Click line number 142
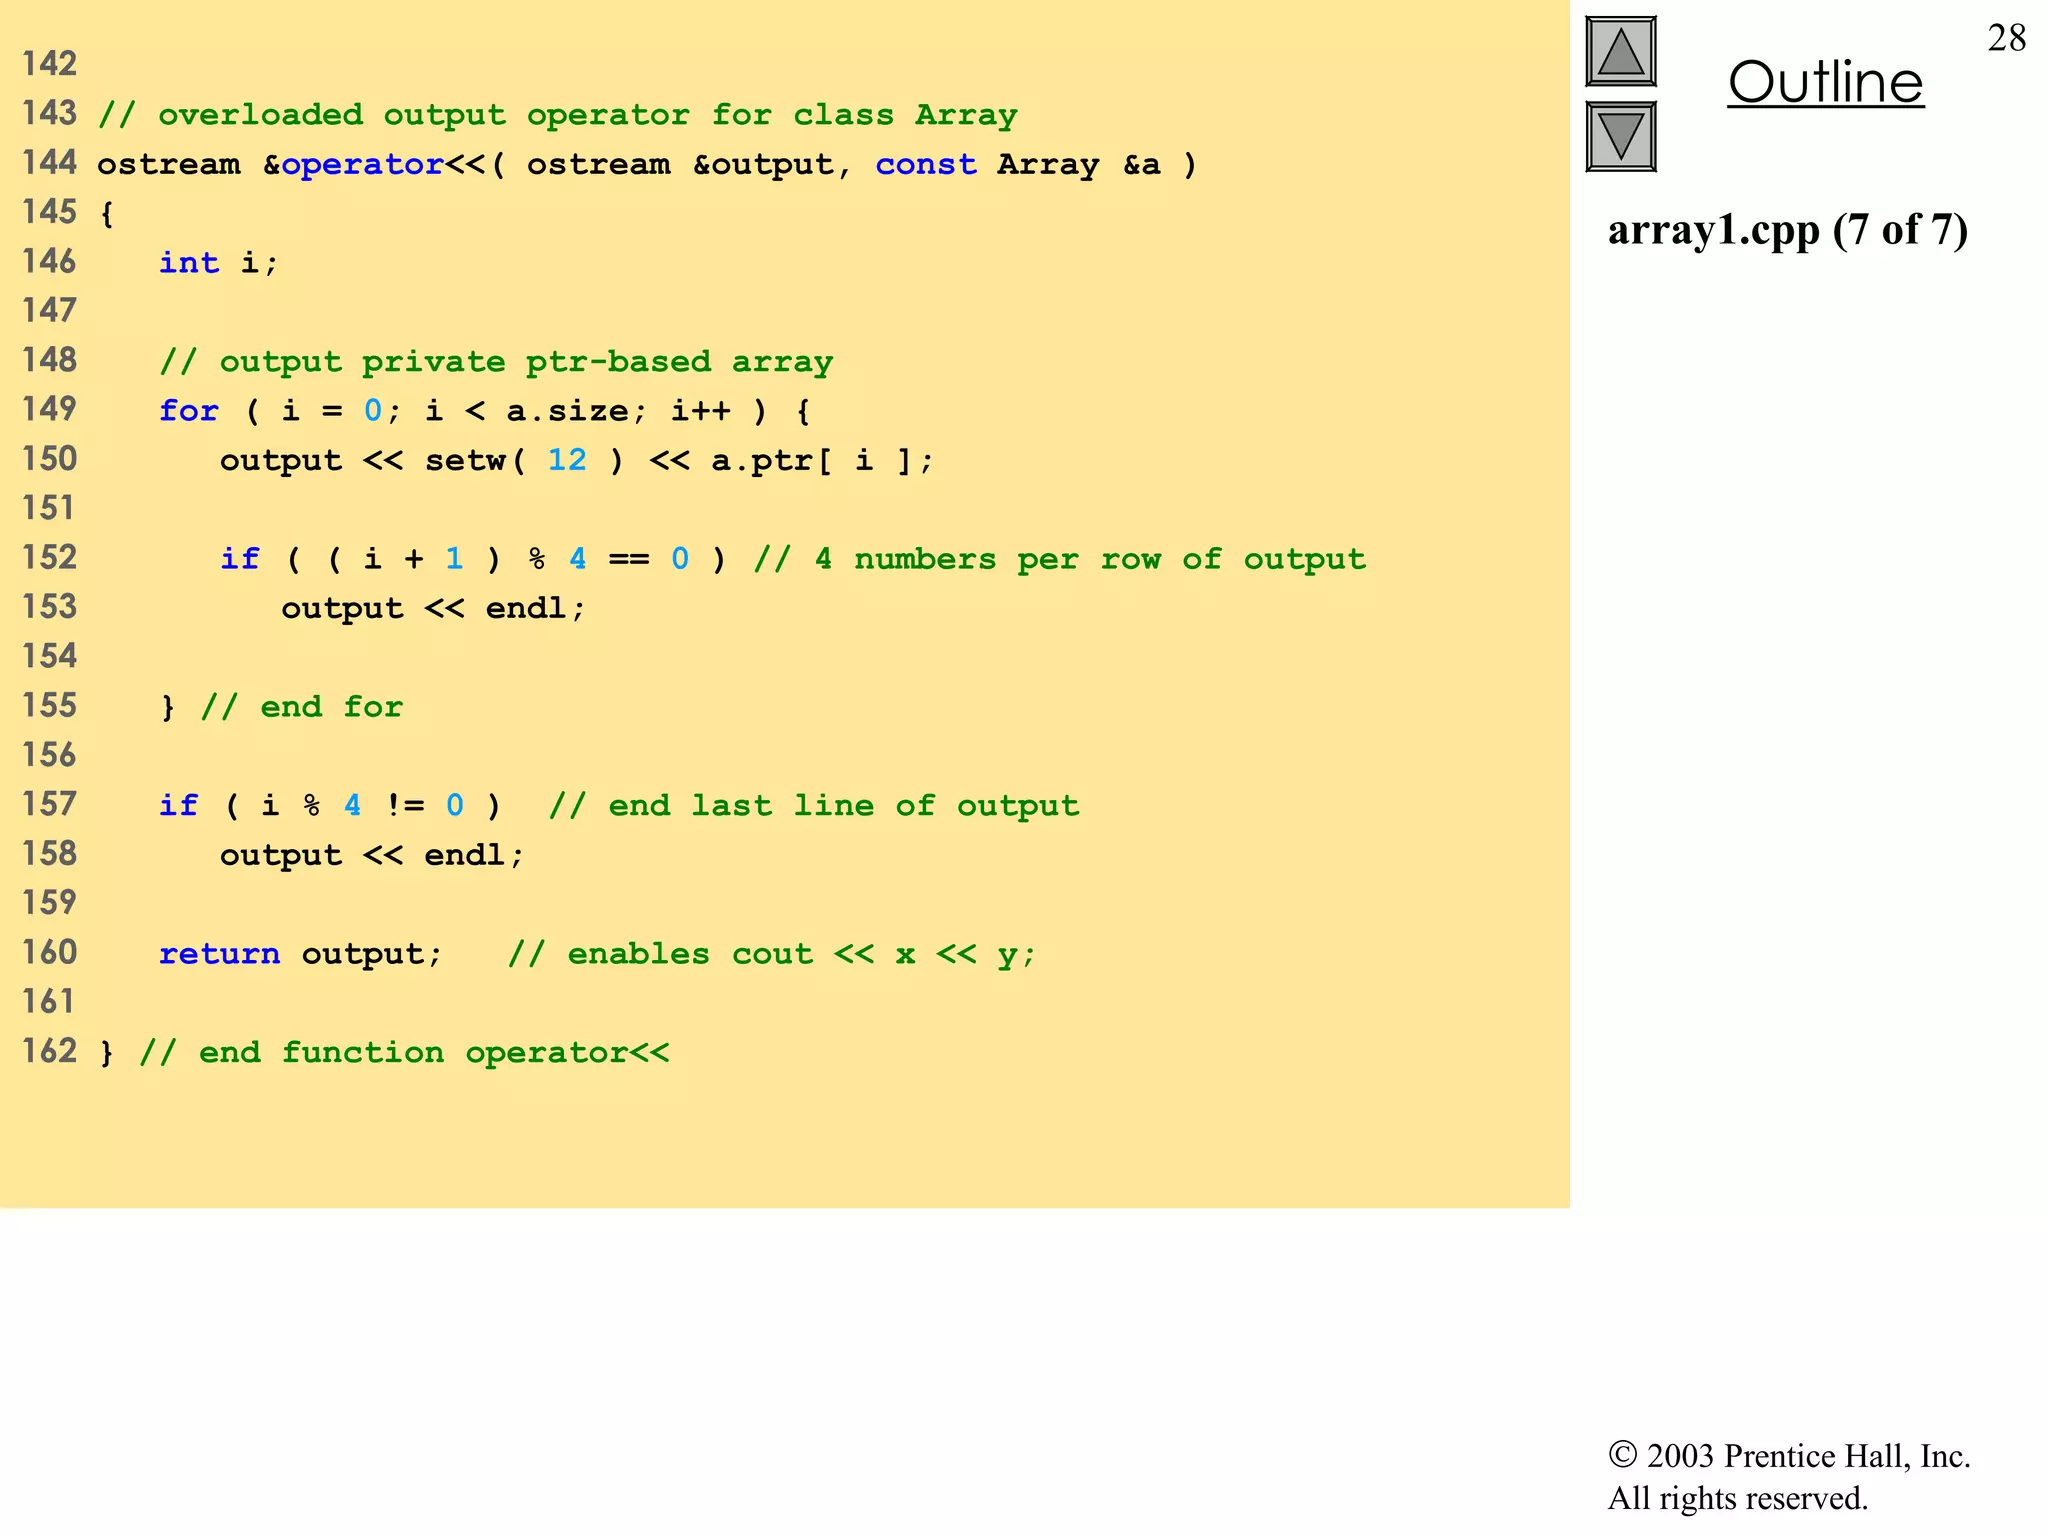 click(x=49, y=64)
